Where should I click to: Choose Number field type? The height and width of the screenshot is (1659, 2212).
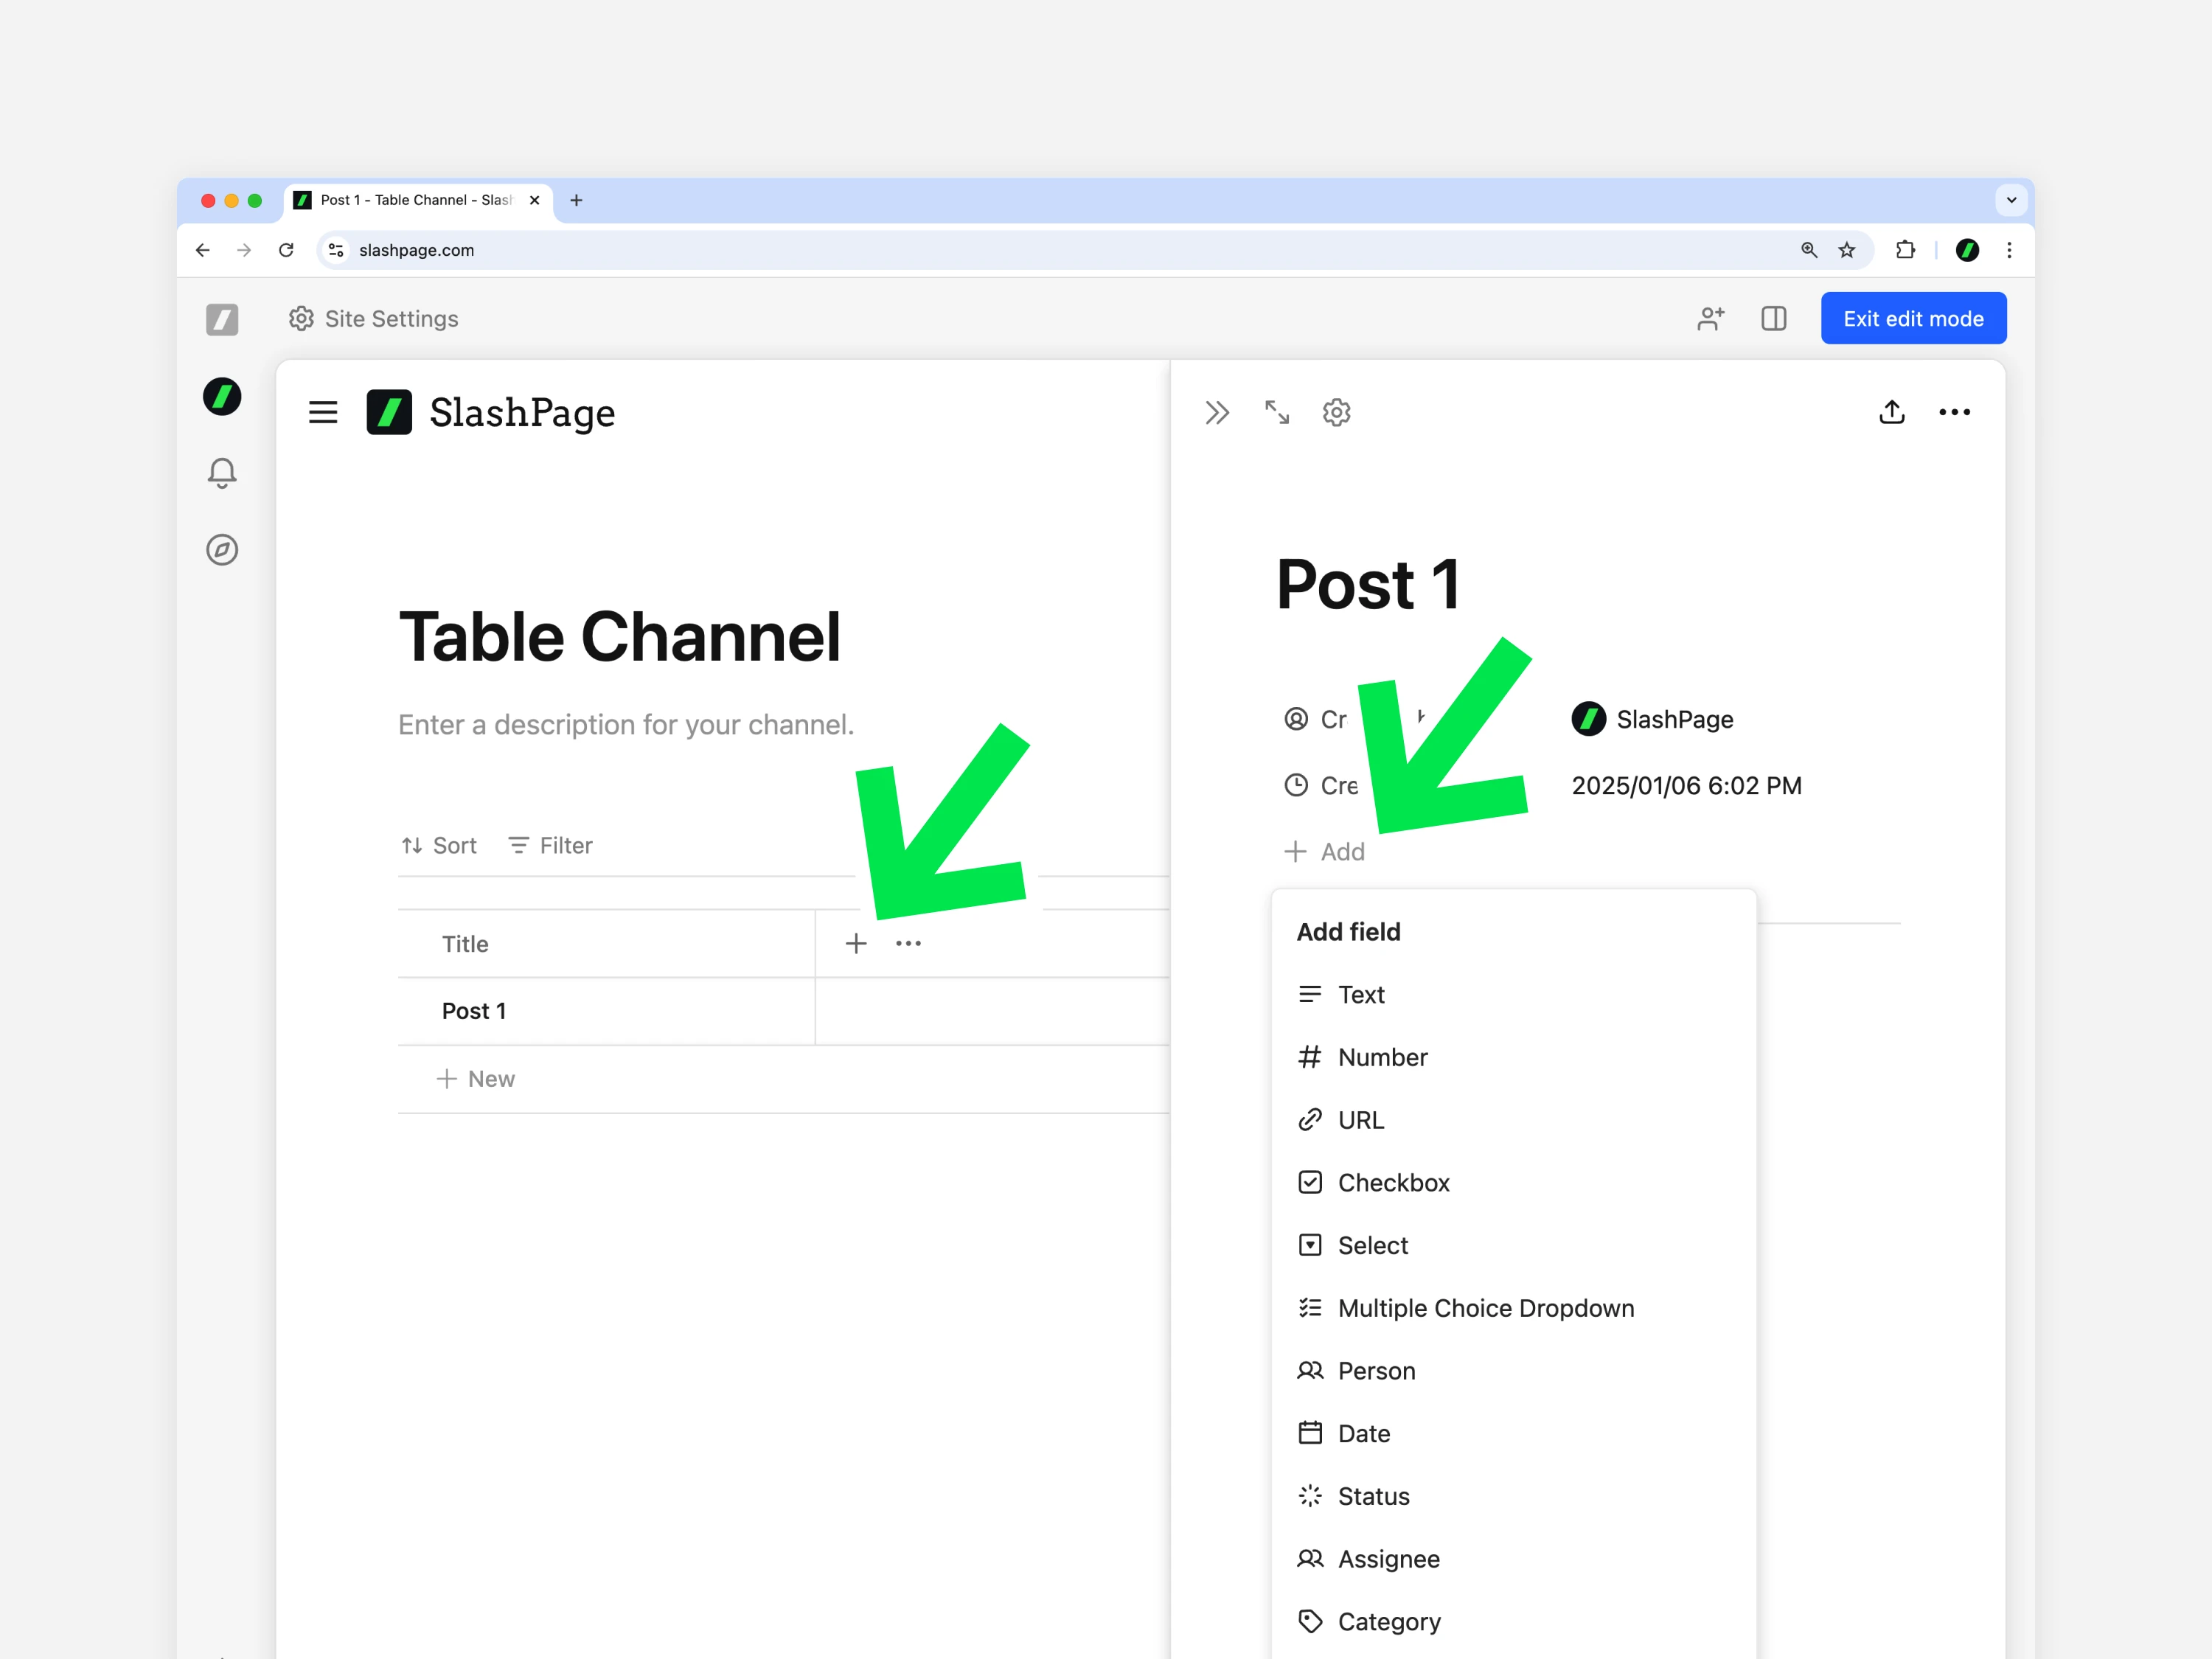[1513, 1057]
